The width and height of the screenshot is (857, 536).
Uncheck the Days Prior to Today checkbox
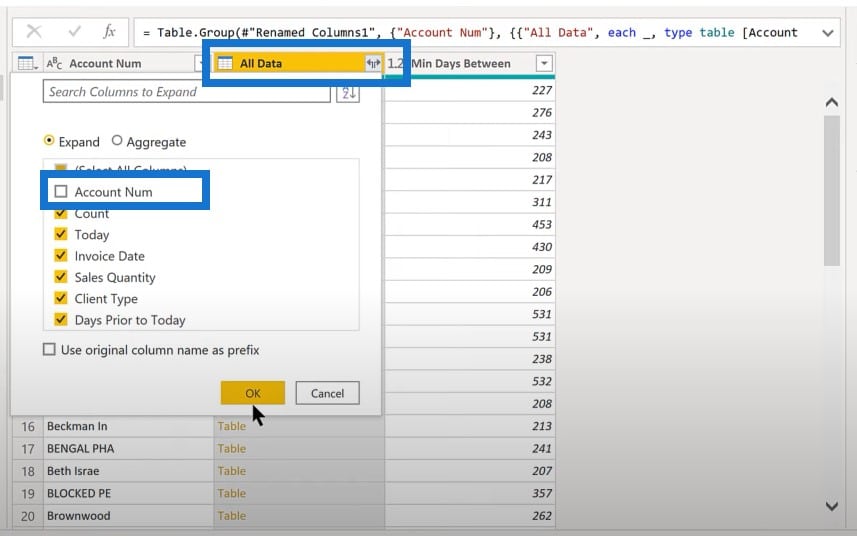coord(61,320)
